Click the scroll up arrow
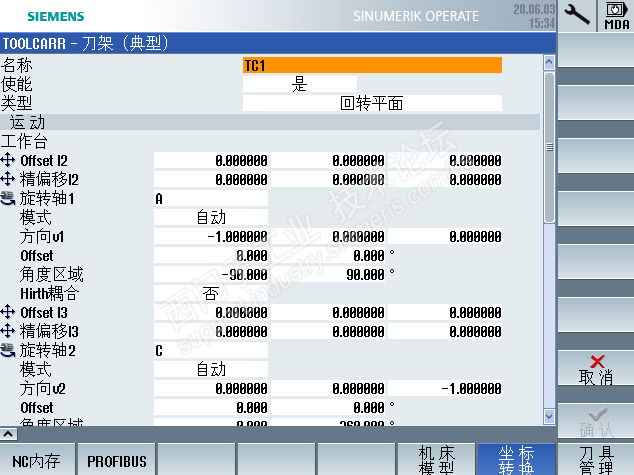634x475 pixels. [x=549, y=62]
